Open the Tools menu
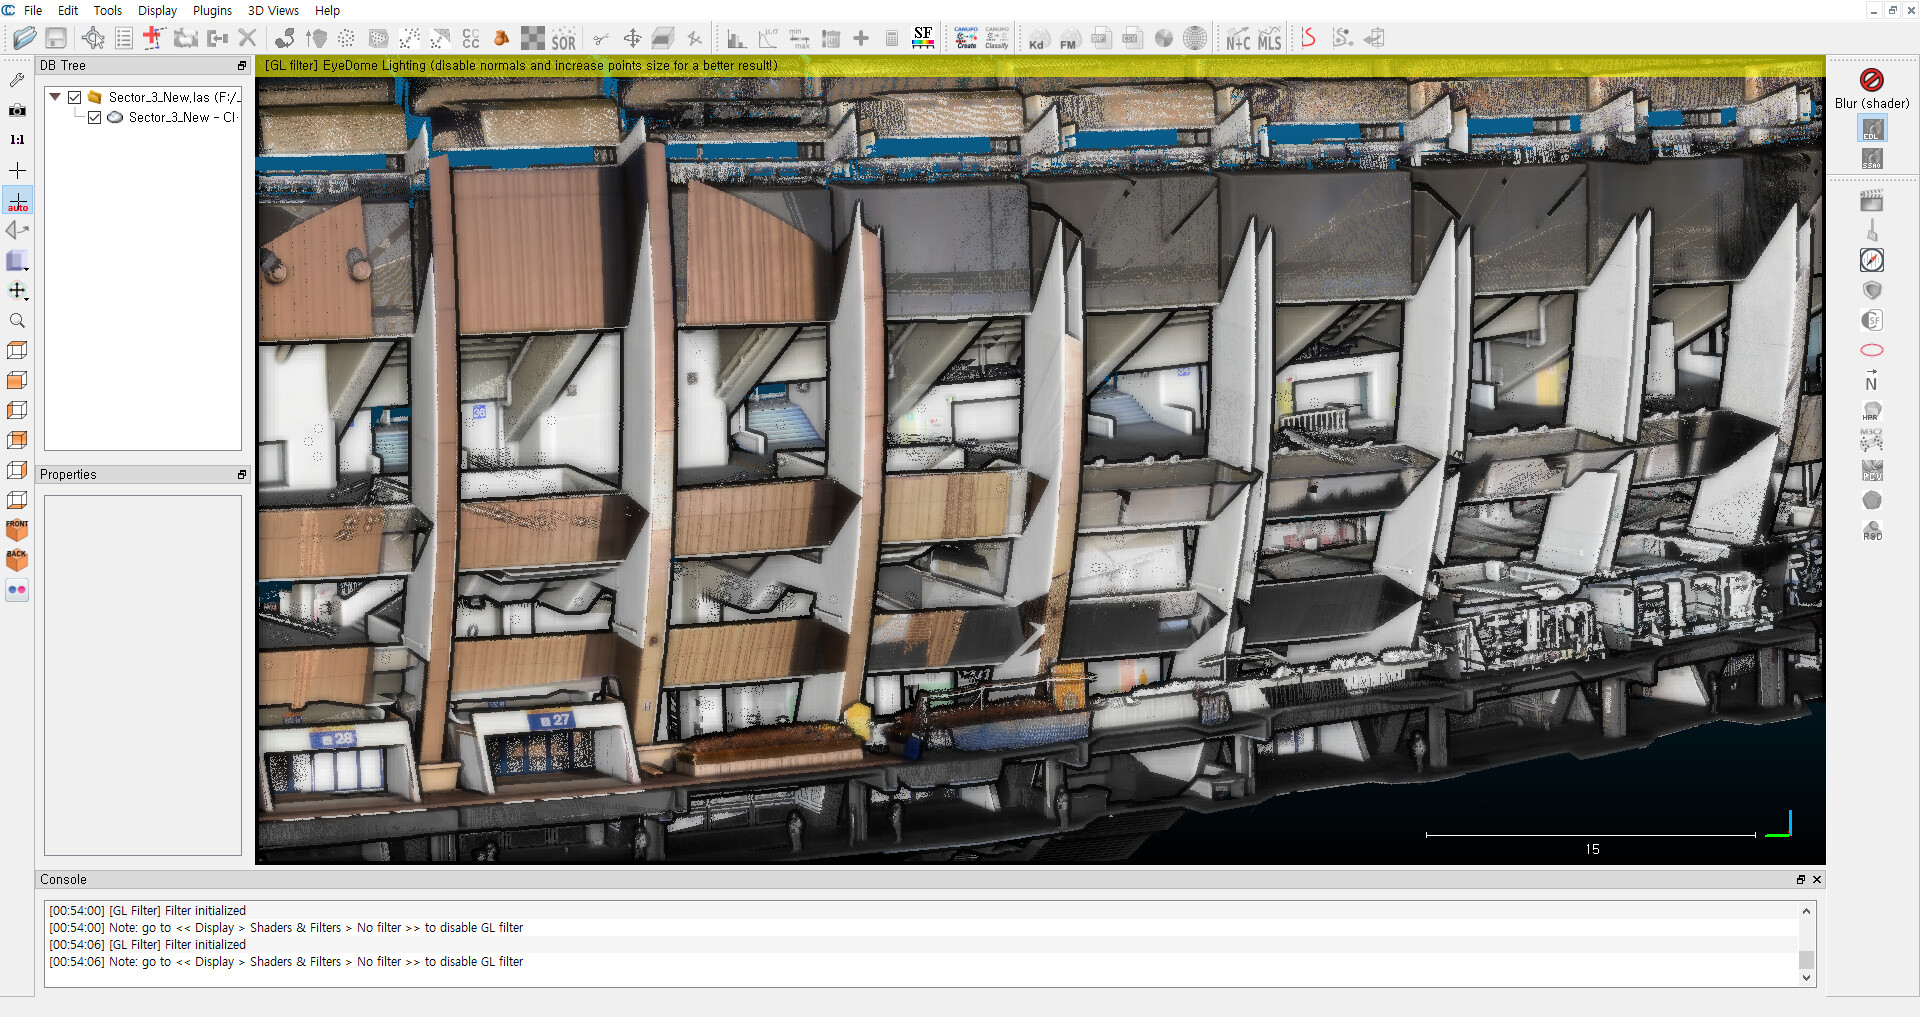The width and height of the screenshot is (1920, 1017). coord(107,10)
